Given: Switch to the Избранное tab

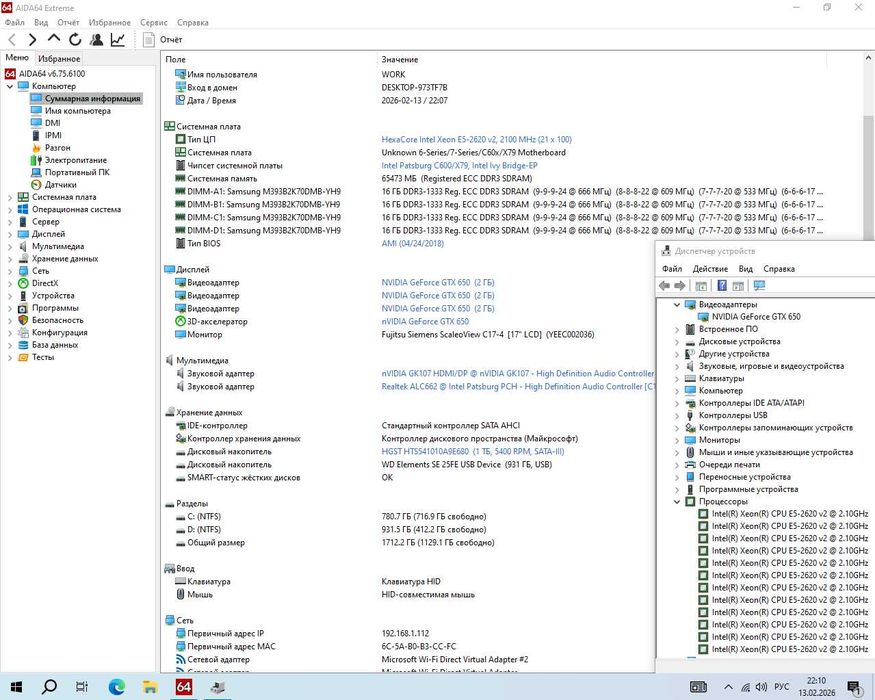Looking at the screenshot, I should (59, 59).
